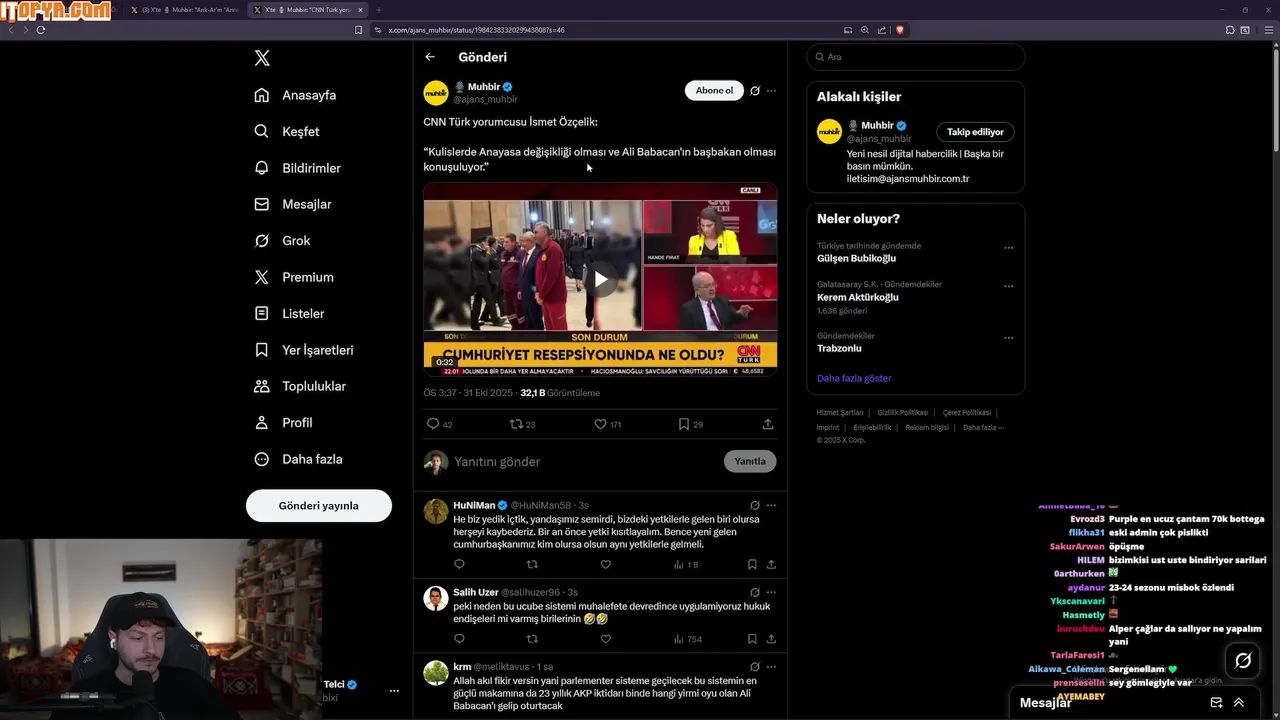This screenshot has height=720, width=1280.
Task: Open Trabzonlu trending topic
Action: 839,348
